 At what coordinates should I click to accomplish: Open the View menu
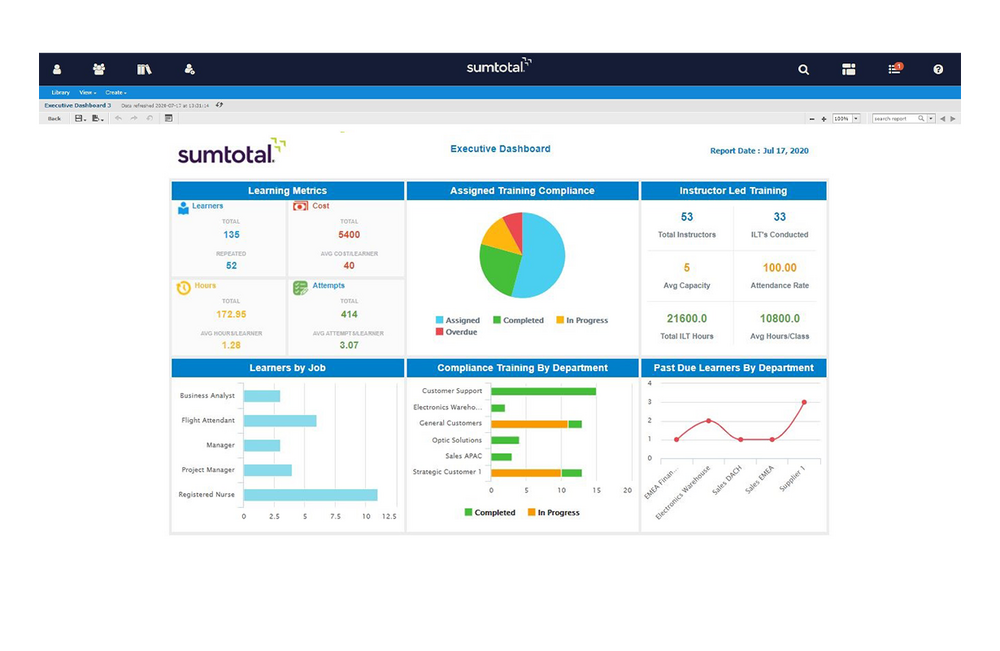point(87,92)
